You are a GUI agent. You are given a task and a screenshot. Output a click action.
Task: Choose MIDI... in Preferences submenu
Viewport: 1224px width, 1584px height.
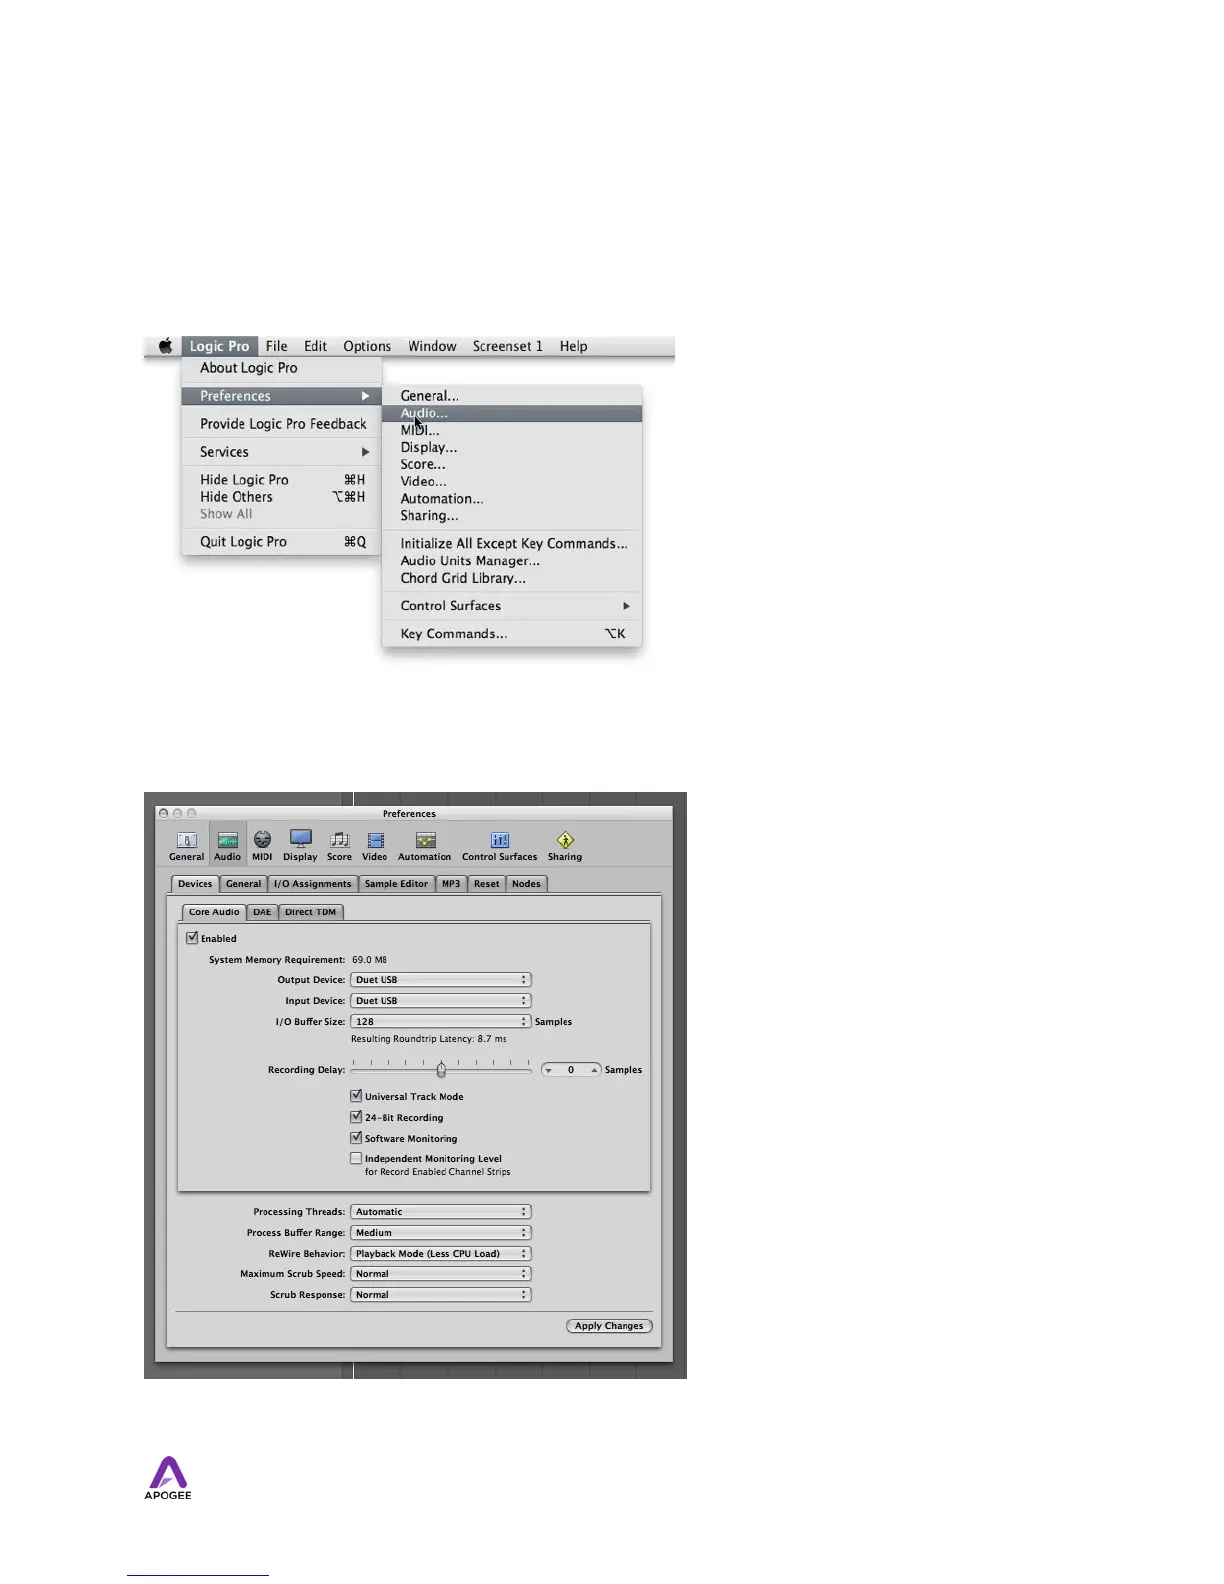(x=512, y=430)
